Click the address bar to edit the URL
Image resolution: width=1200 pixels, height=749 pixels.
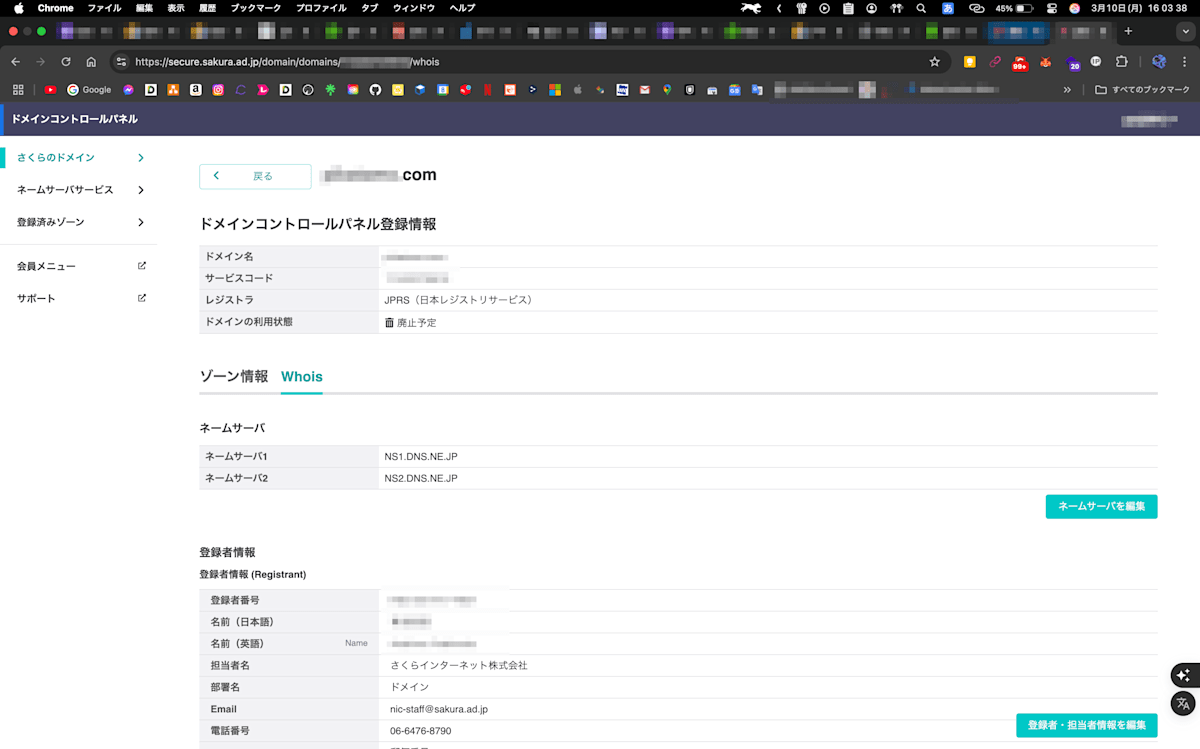[500, 61]
